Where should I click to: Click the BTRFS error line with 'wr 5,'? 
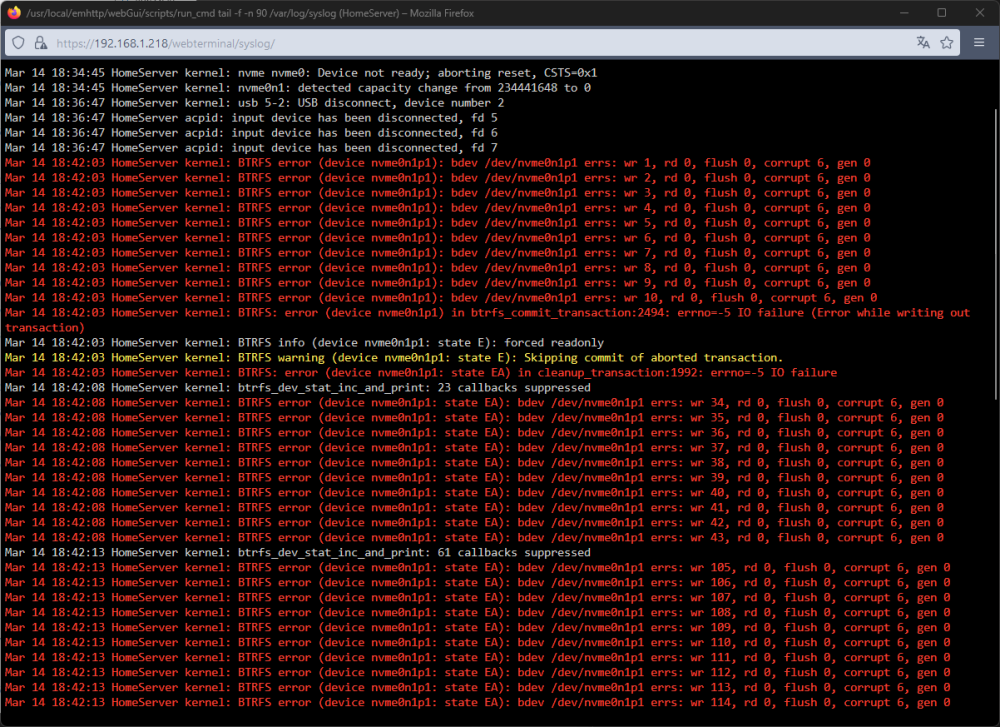point(438,223)
